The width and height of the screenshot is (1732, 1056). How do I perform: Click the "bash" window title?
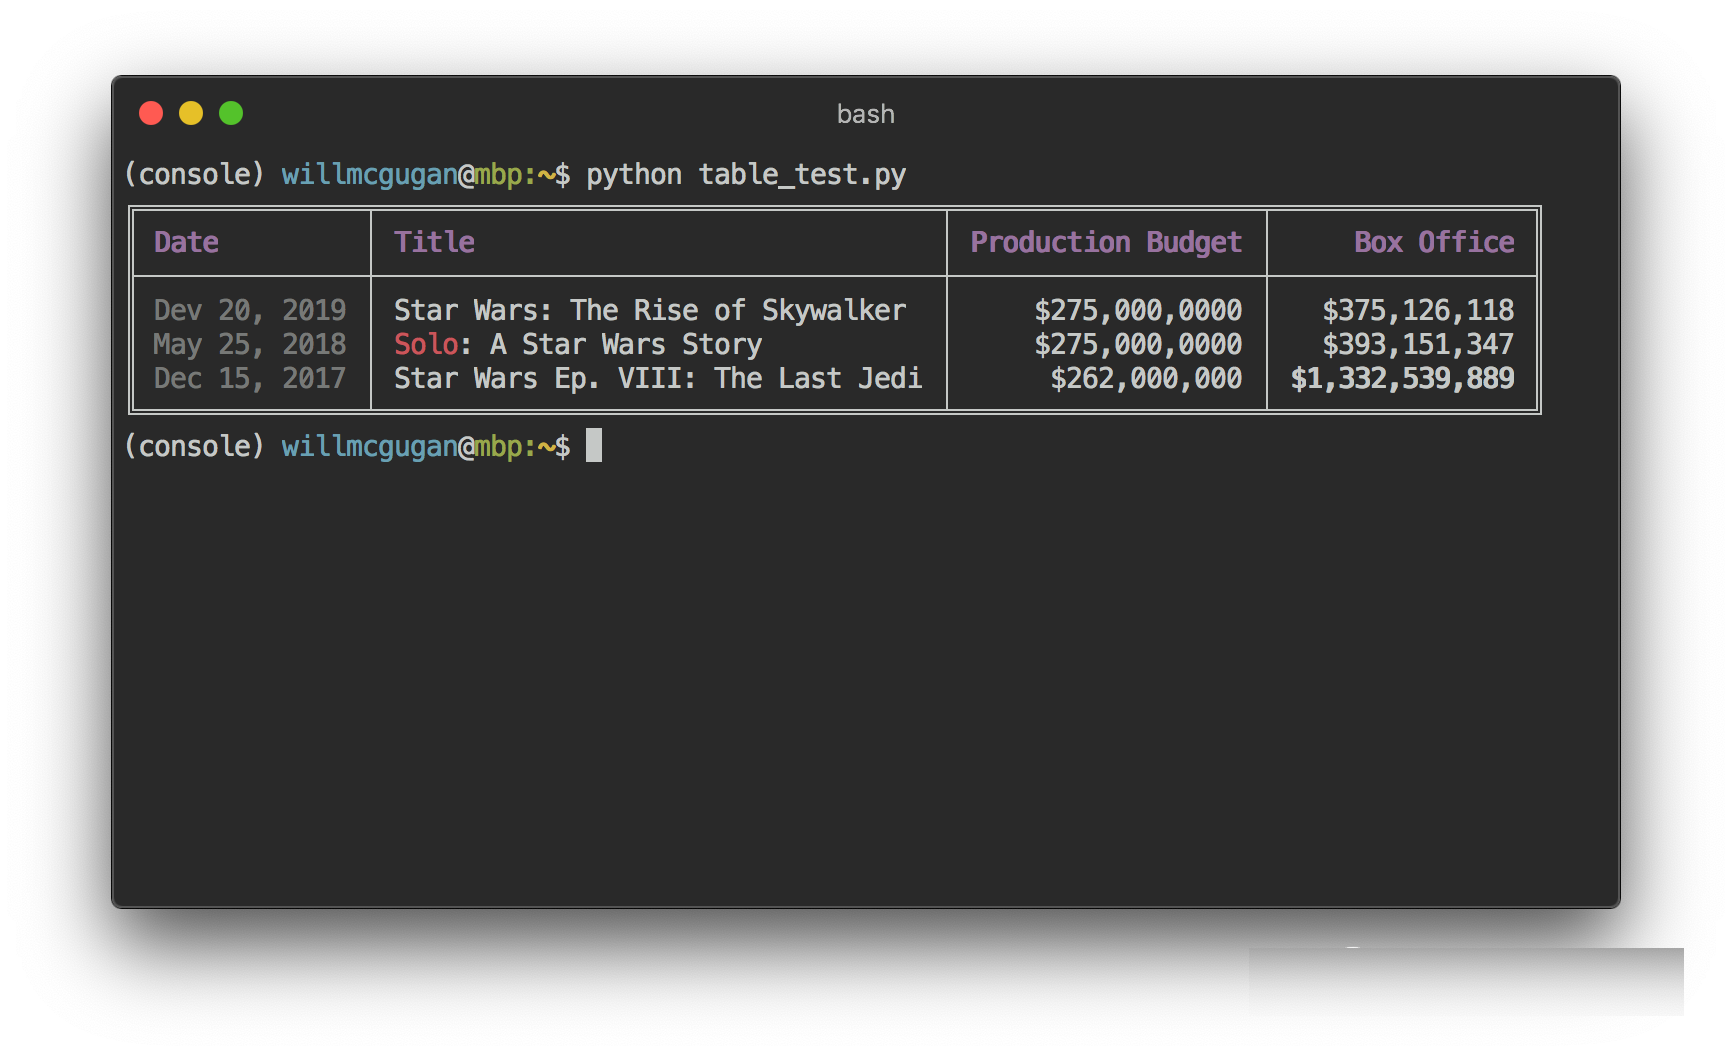point(865,114)
